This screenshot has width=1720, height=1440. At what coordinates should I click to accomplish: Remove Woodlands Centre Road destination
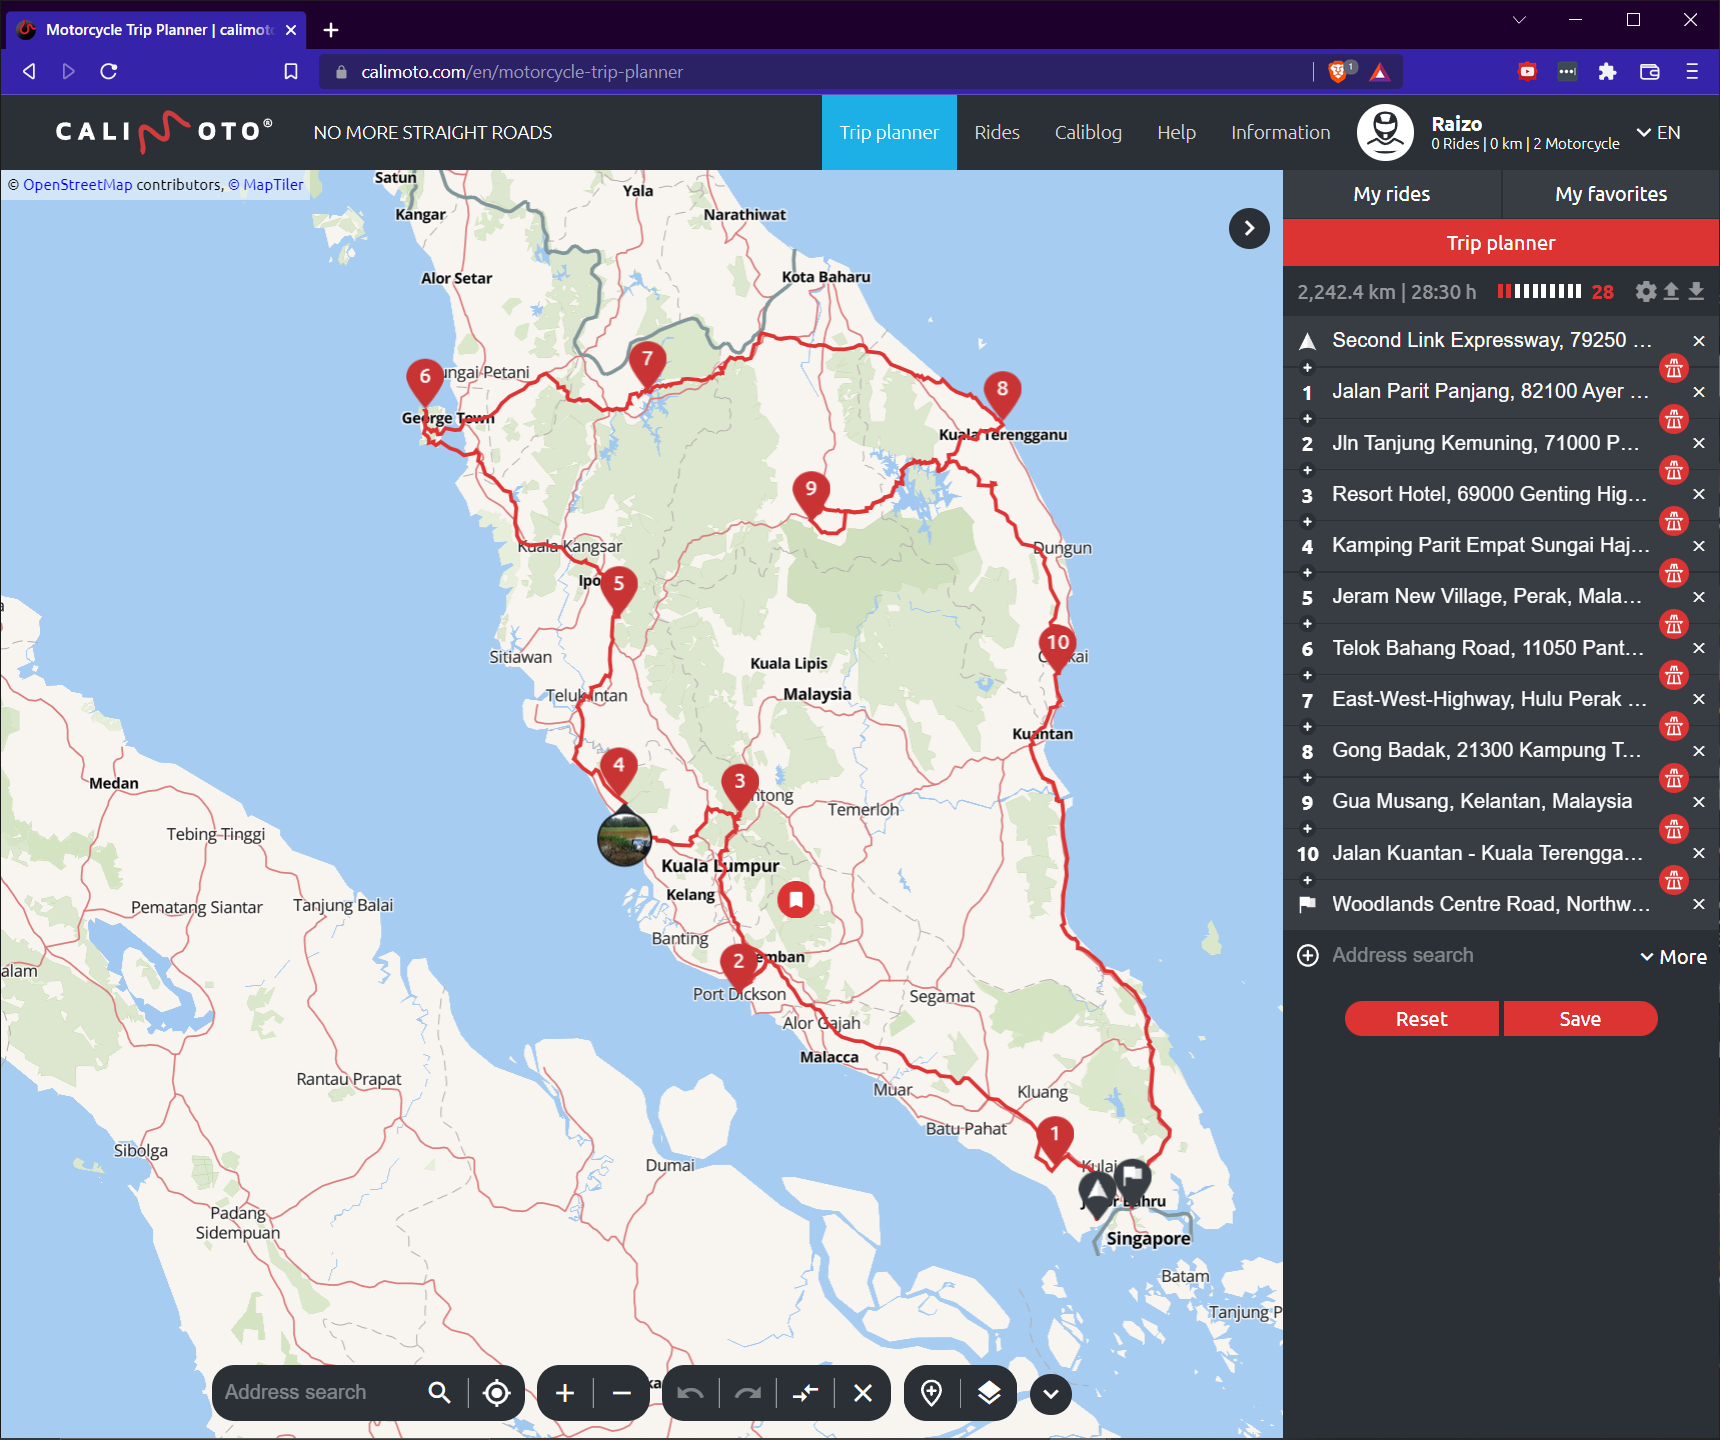(1698, 904)
